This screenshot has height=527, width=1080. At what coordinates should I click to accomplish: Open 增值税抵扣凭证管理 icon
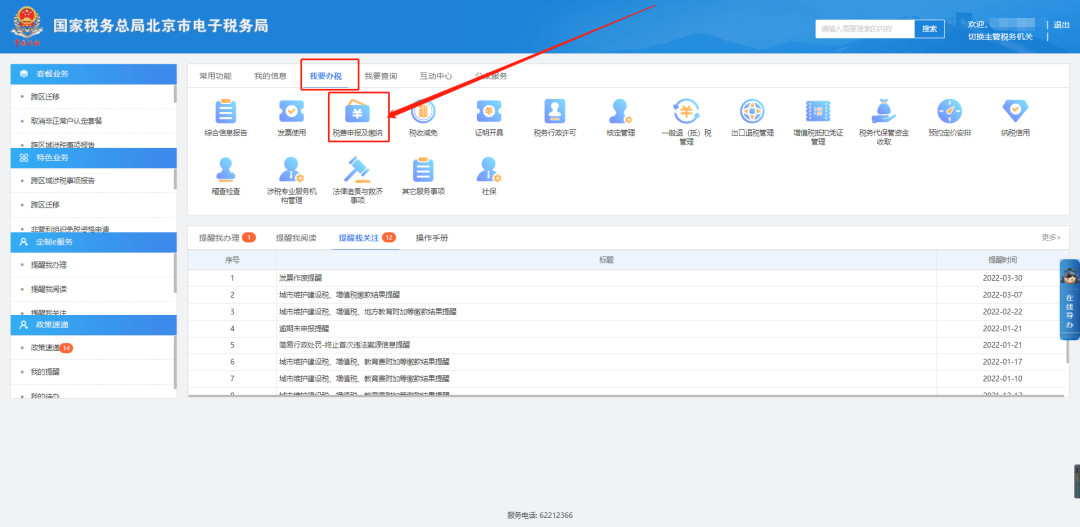(x=818, y=111)
